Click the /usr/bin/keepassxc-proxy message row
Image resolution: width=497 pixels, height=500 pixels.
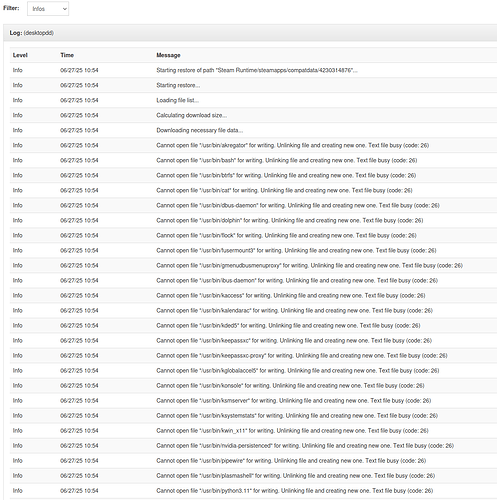253,355
